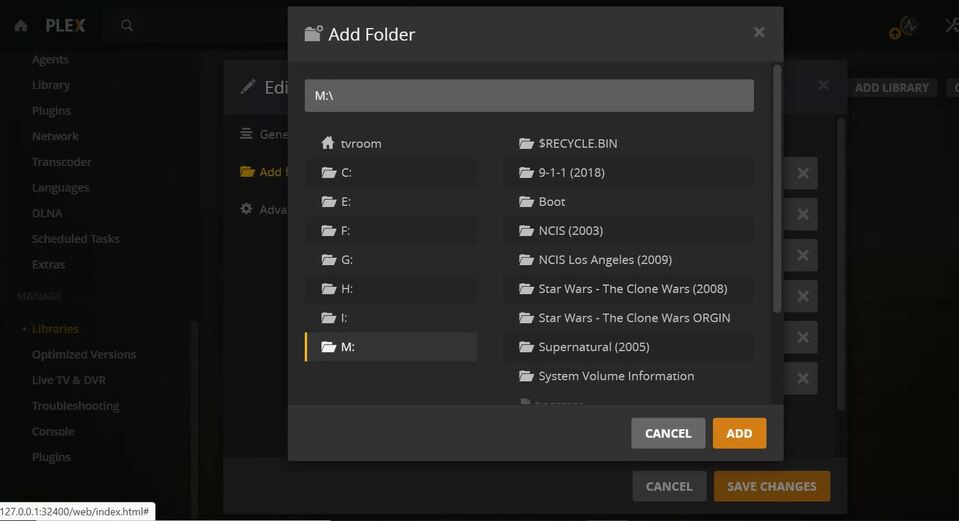Click the Add Folder dialog scrollbar
The image size is (959, 521).
777,190
